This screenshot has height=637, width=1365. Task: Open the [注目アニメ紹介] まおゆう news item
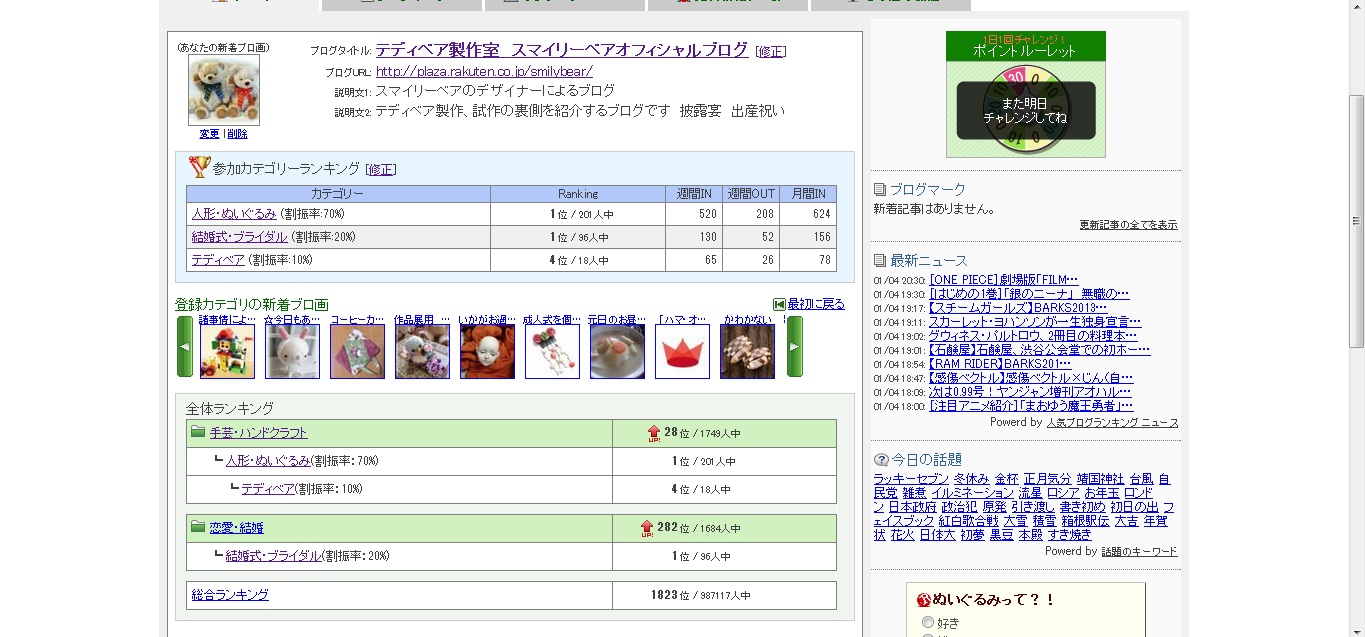pos(1031,406)
